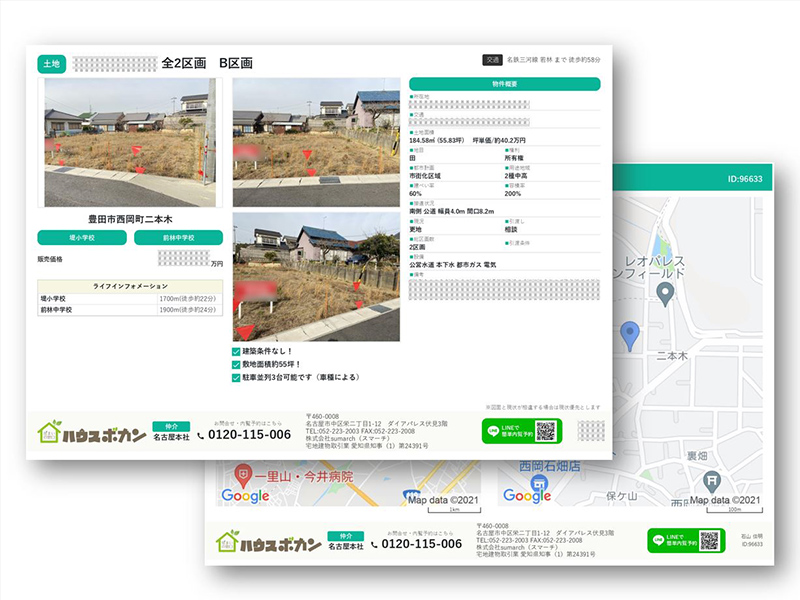This screenshot has width=800, height=600.
Task: Click phone number 0120-115-006 on front flyer
Action: click(249, 435)
